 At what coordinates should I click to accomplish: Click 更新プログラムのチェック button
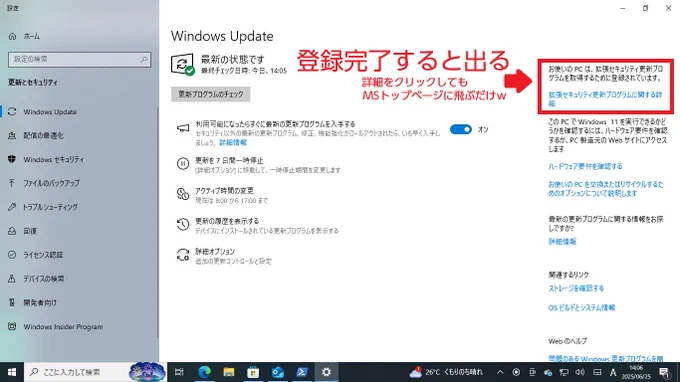[211, 94]
